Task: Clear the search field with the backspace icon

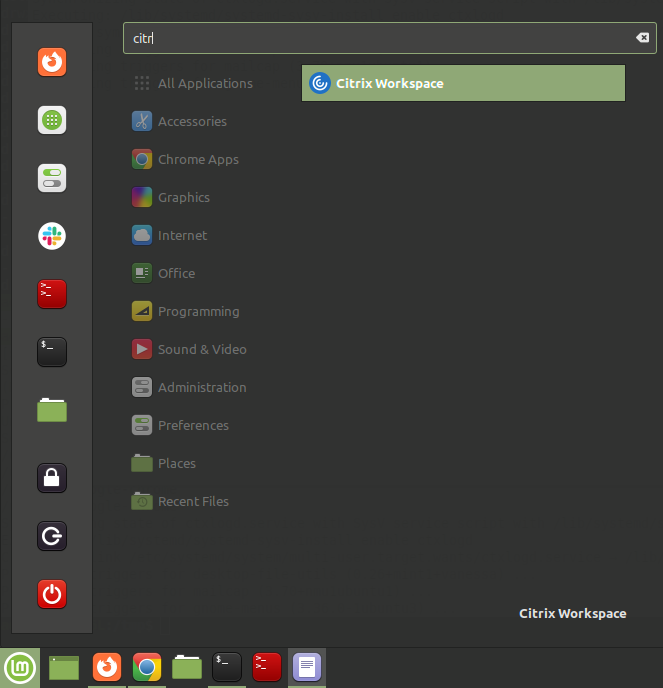Action: 642,38
